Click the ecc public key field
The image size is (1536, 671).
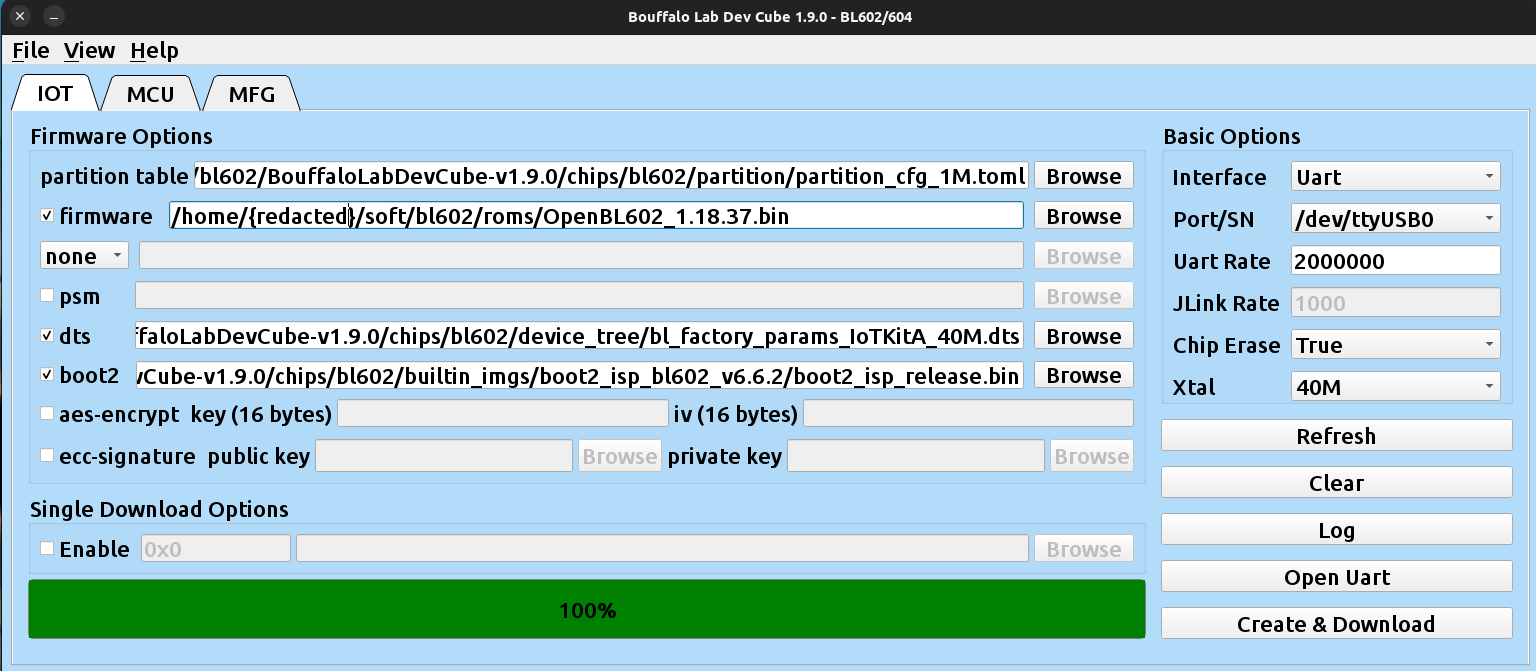click(444, 456)
